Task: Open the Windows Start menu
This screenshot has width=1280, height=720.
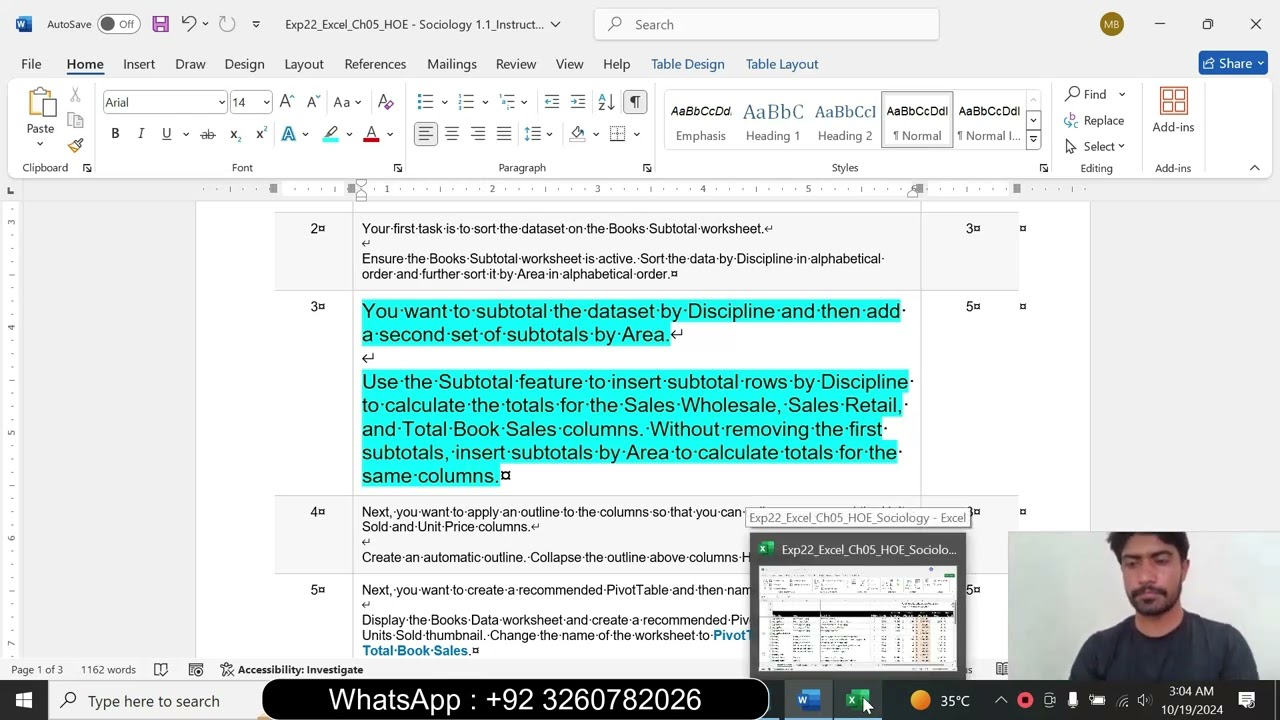Action: click(x=24, y=700)
